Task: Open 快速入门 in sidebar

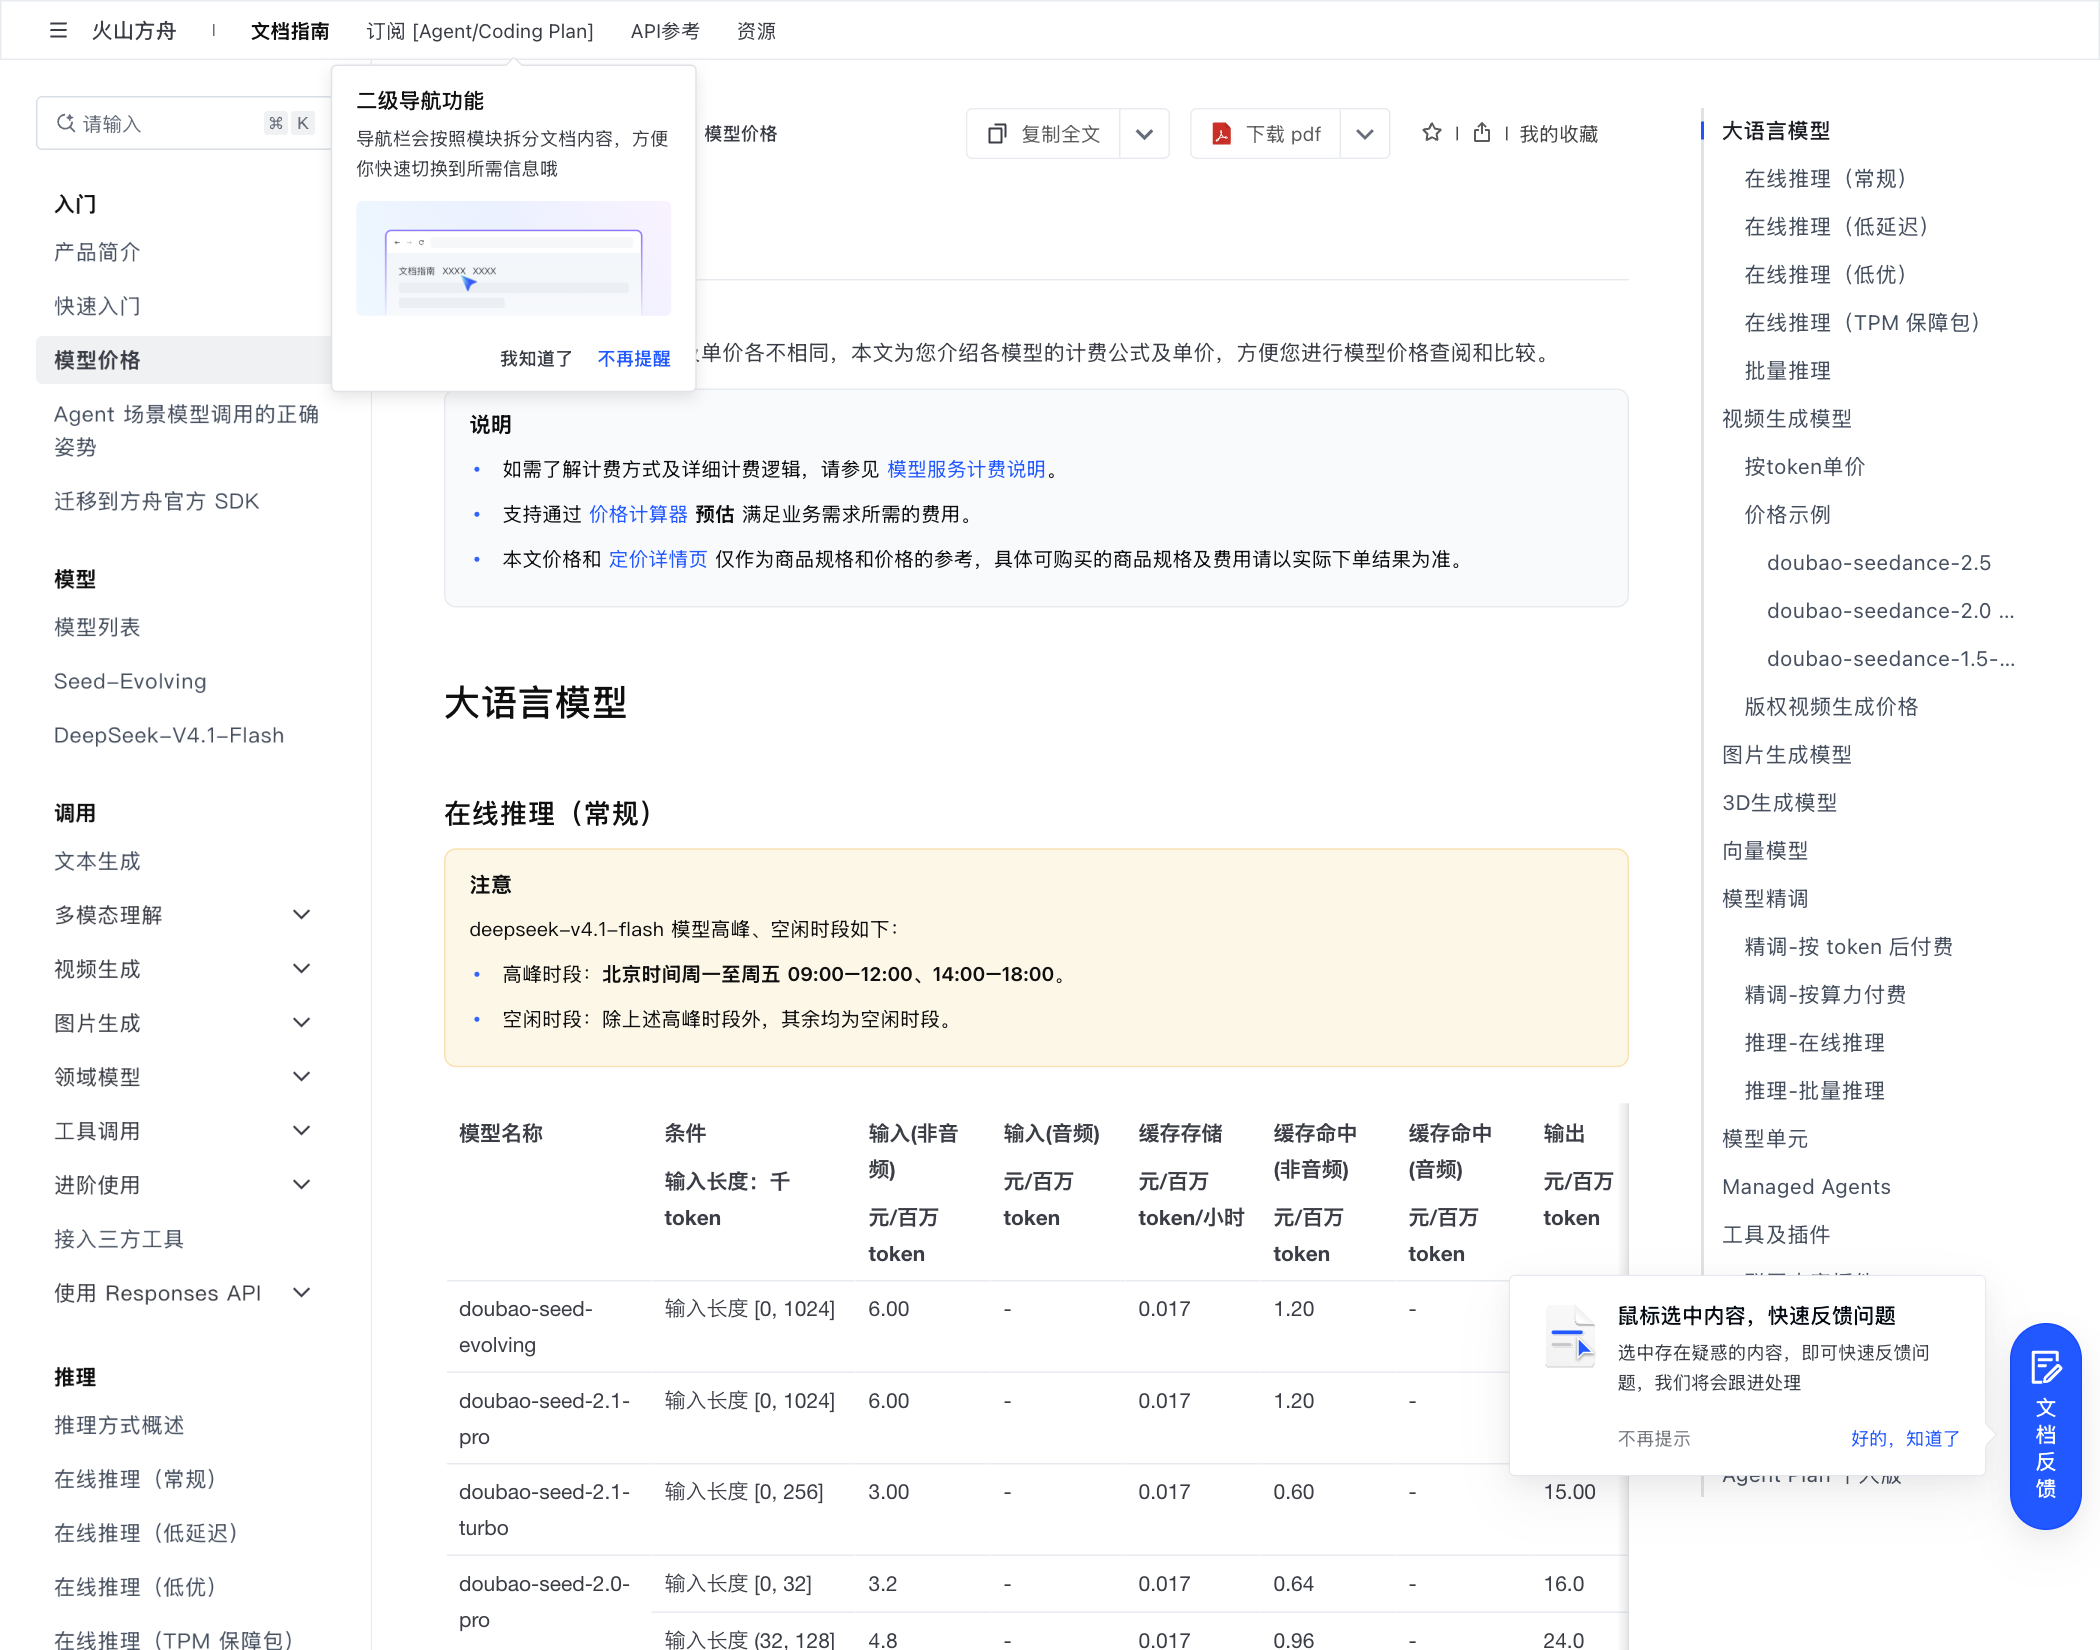Action: (x=97, y=306)
